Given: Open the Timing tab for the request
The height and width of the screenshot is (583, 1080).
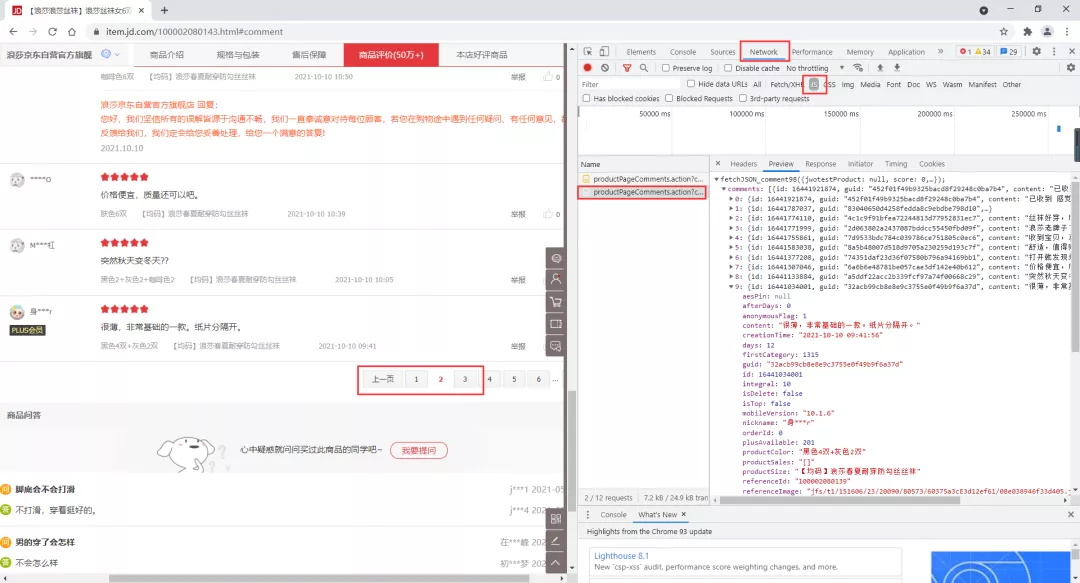Looking at the screenshot, I should coord(897,163).
